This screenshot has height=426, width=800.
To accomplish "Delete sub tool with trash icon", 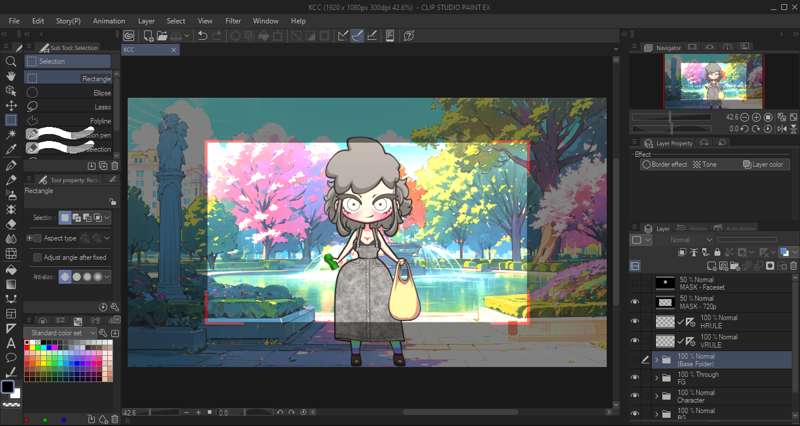I will point(115,166).
